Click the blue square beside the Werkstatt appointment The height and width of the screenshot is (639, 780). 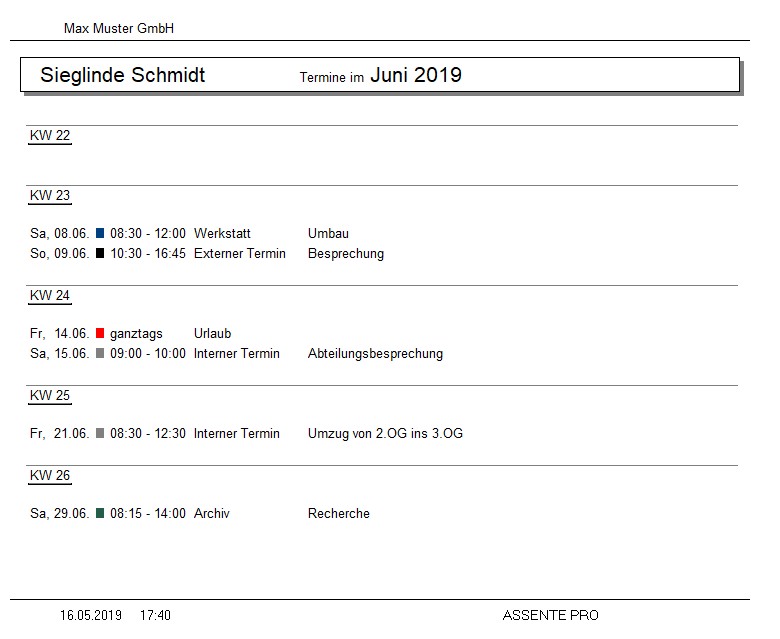coord(100,234)
